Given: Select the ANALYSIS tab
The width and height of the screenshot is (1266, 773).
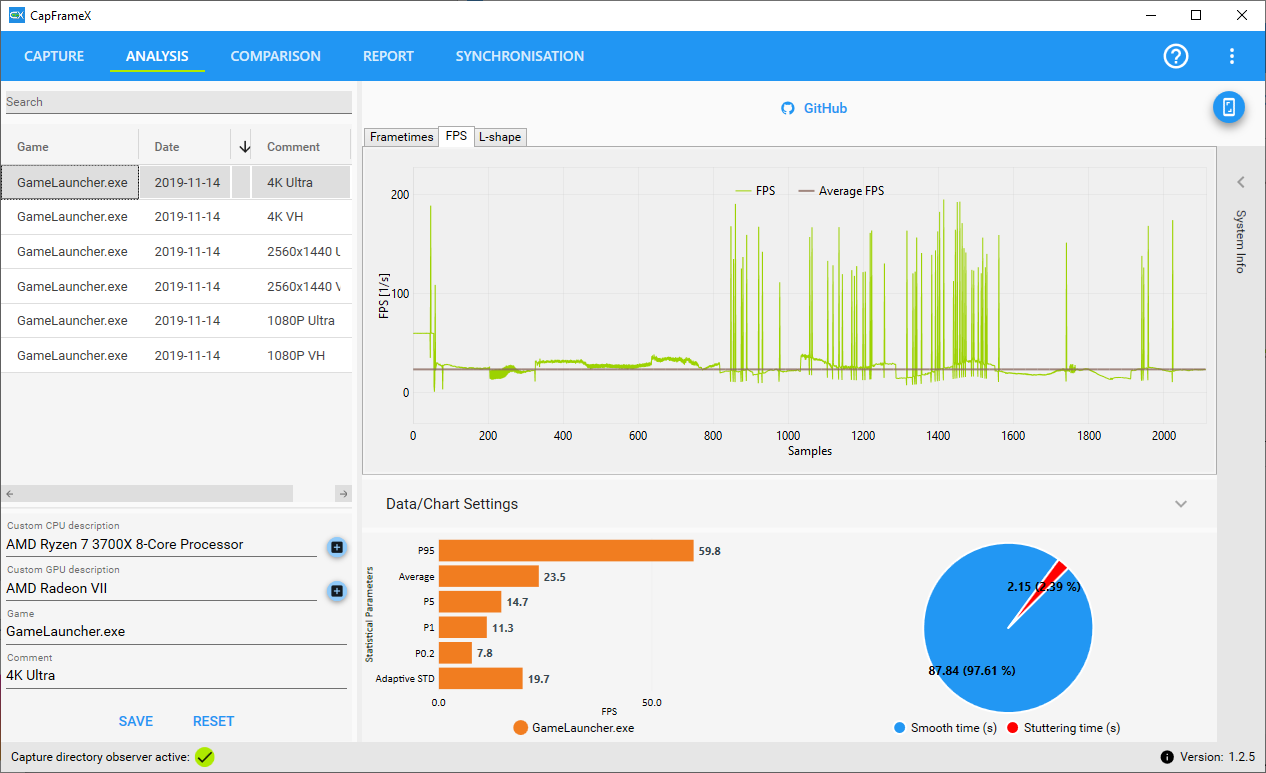Looking at the screenshot, I should coord(157,56).
